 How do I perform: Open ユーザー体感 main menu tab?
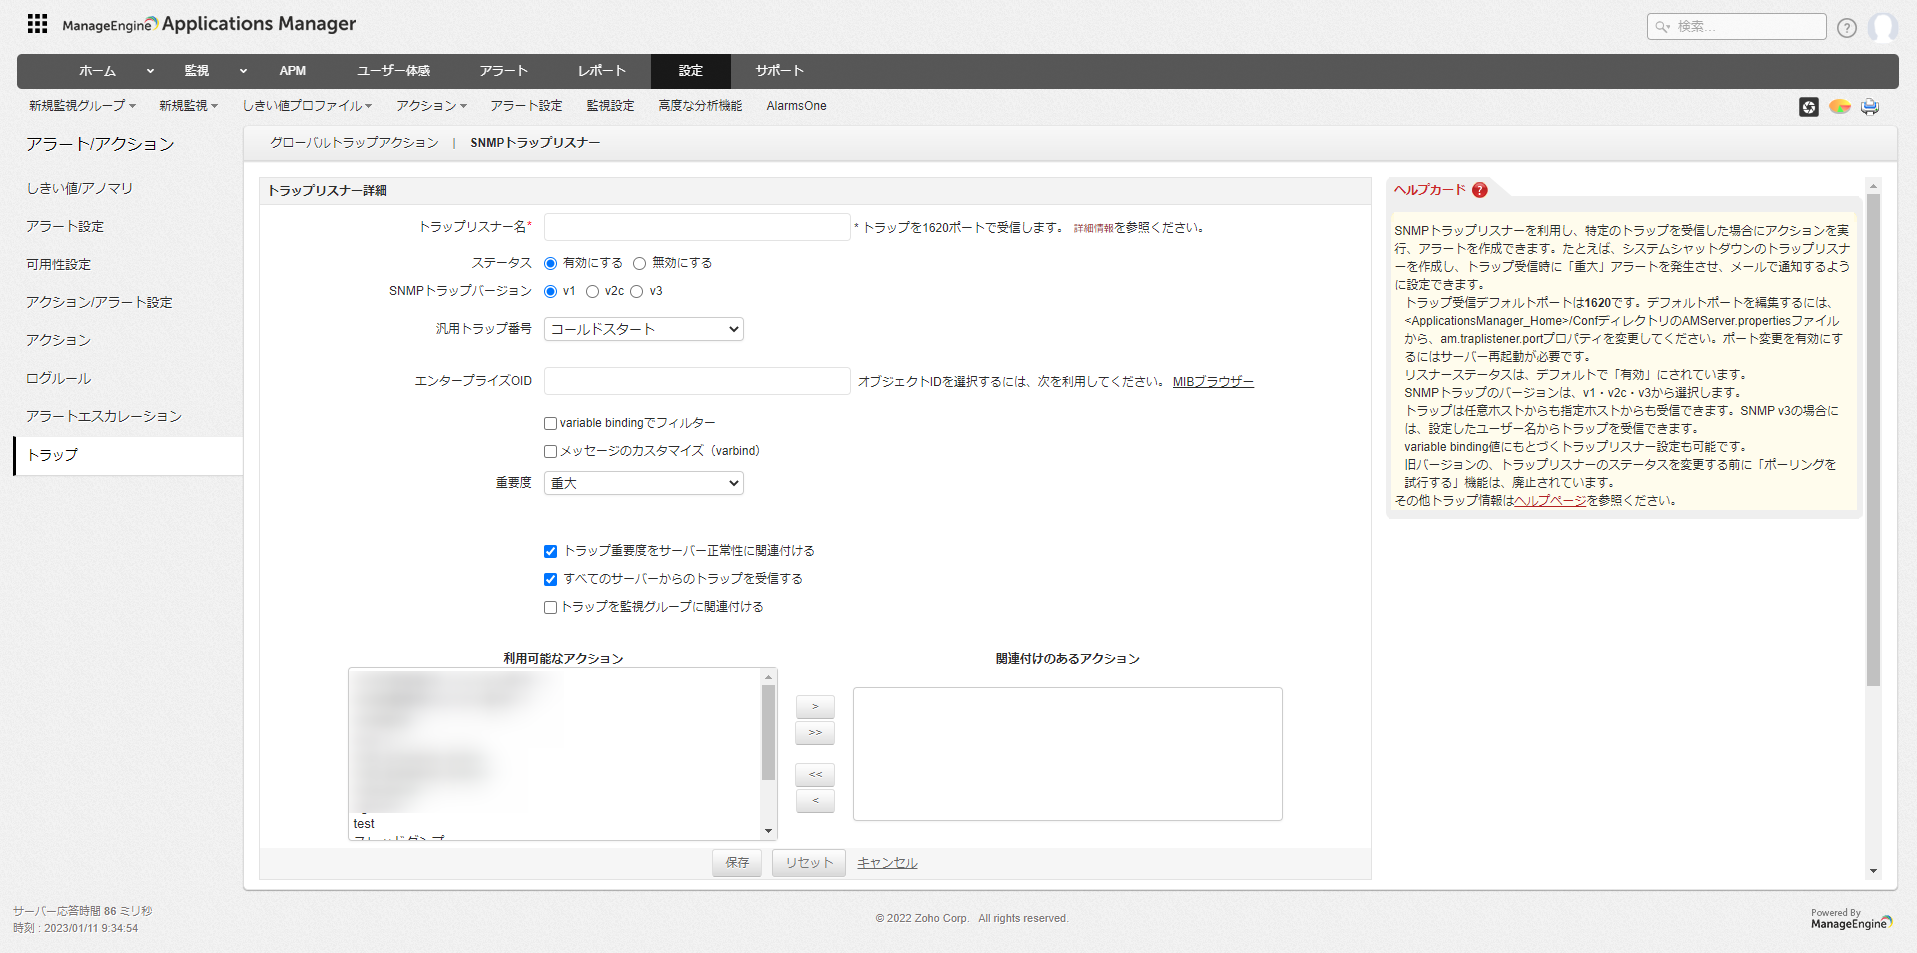(x=393, y=71)
